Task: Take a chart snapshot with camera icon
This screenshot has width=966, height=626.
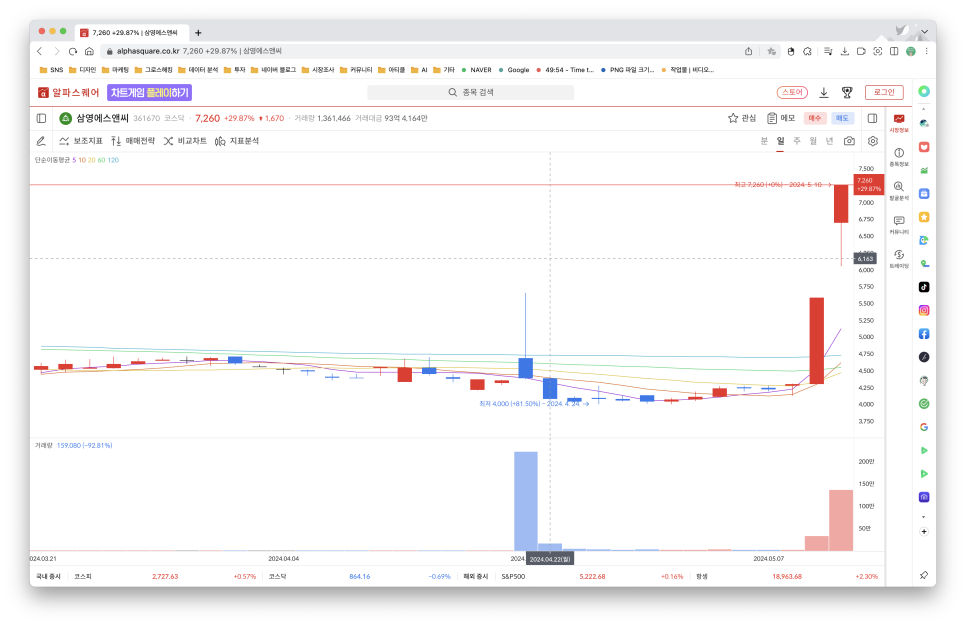Action: [849, 141]
